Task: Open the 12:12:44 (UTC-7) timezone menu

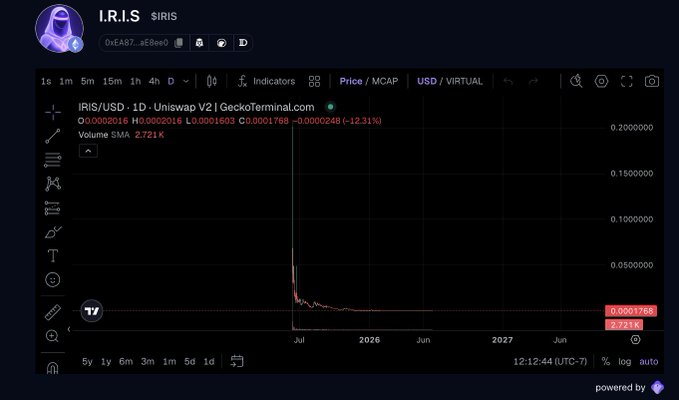Action: tap(550, 361)
